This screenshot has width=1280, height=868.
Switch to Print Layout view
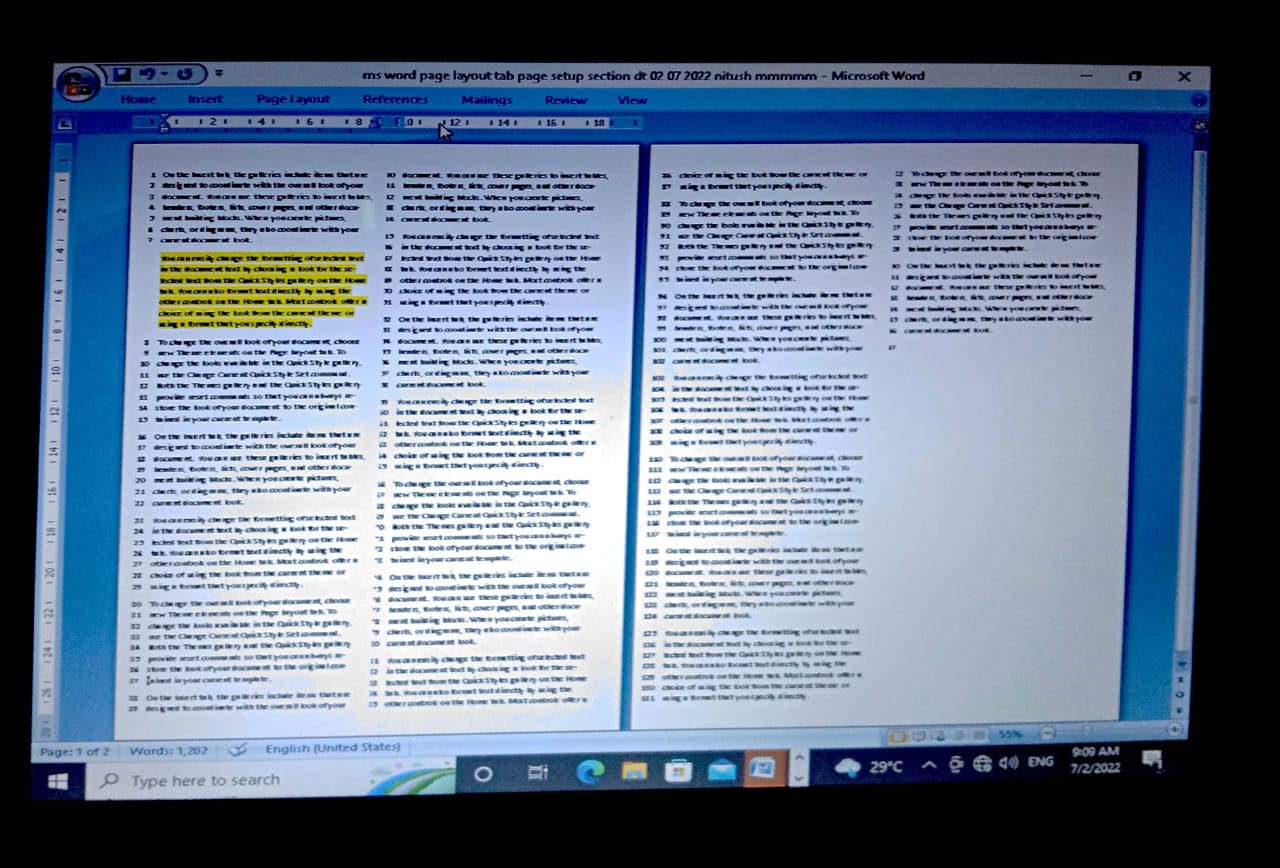click(898, 736)
